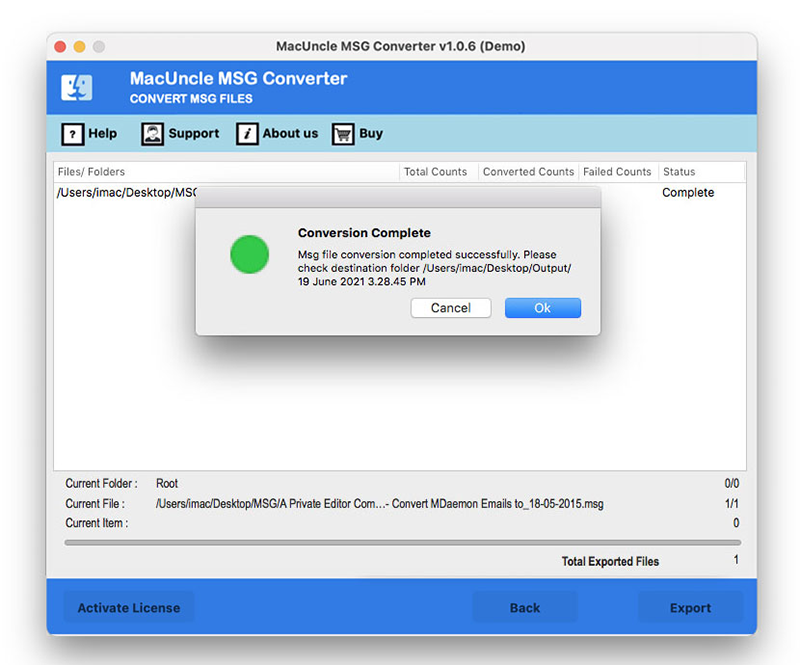Click the Complete status cell
Image resolution: width=800 pixels, height=665 pixels.
tap(688, 192)
